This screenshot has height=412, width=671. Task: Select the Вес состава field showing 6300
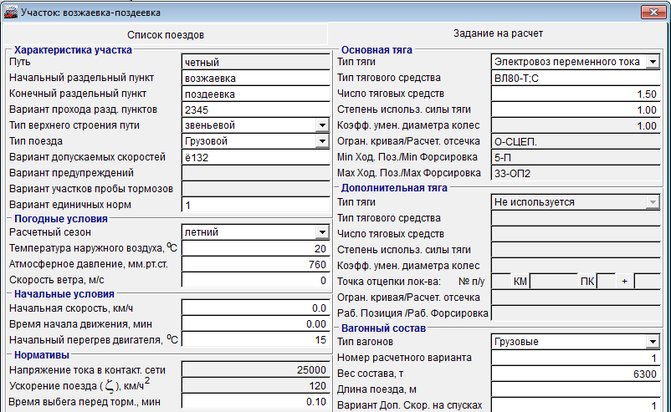pyautogui.click(x=575, y=373)
